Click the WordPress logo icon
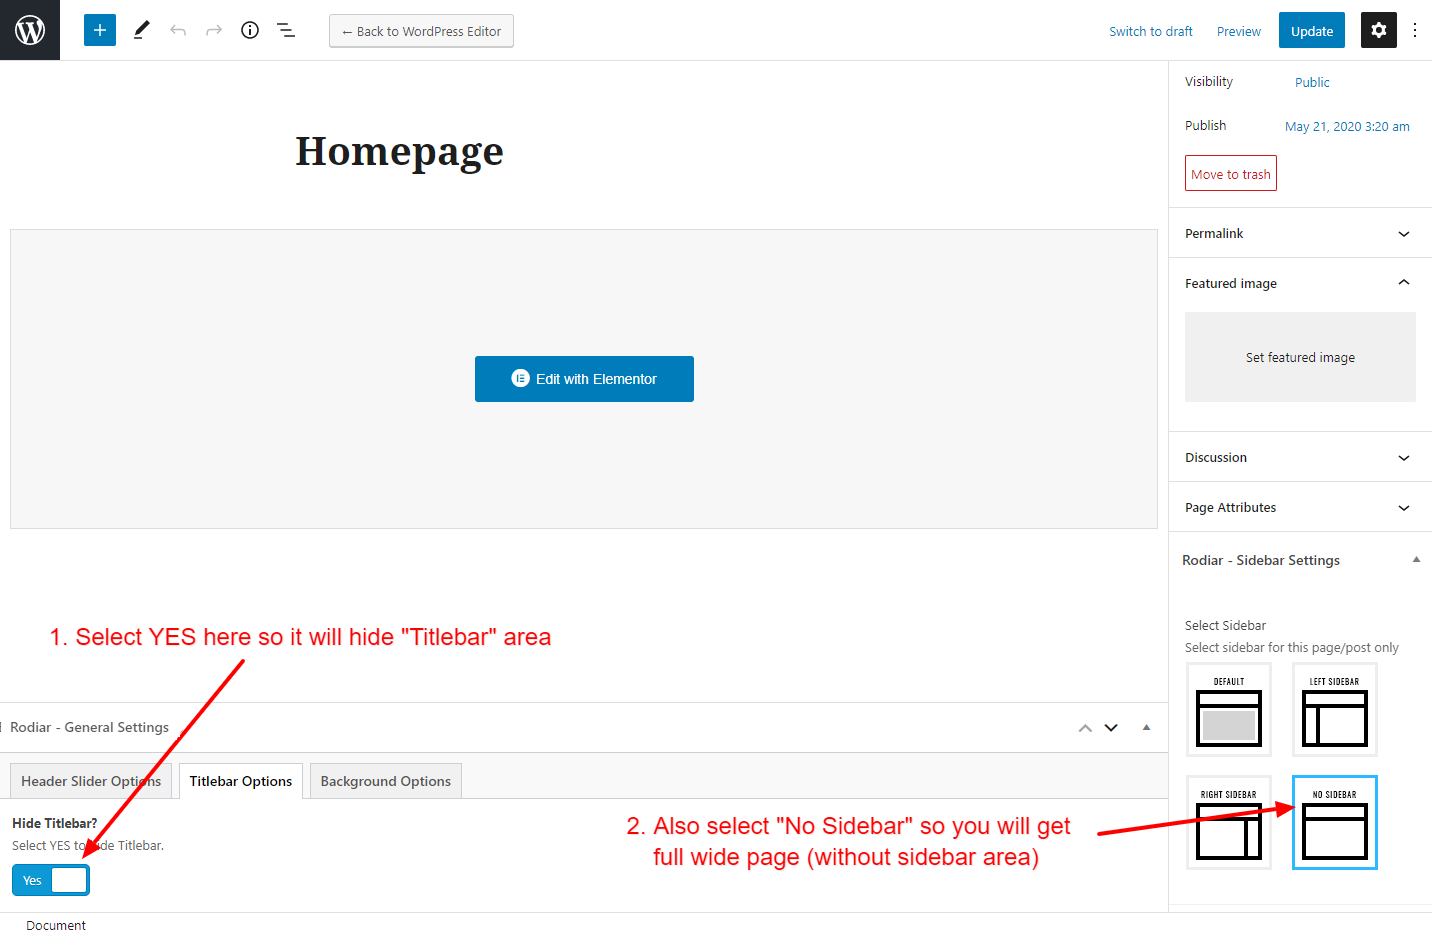This screenshot has height=937, width=1432. point(30,30)
